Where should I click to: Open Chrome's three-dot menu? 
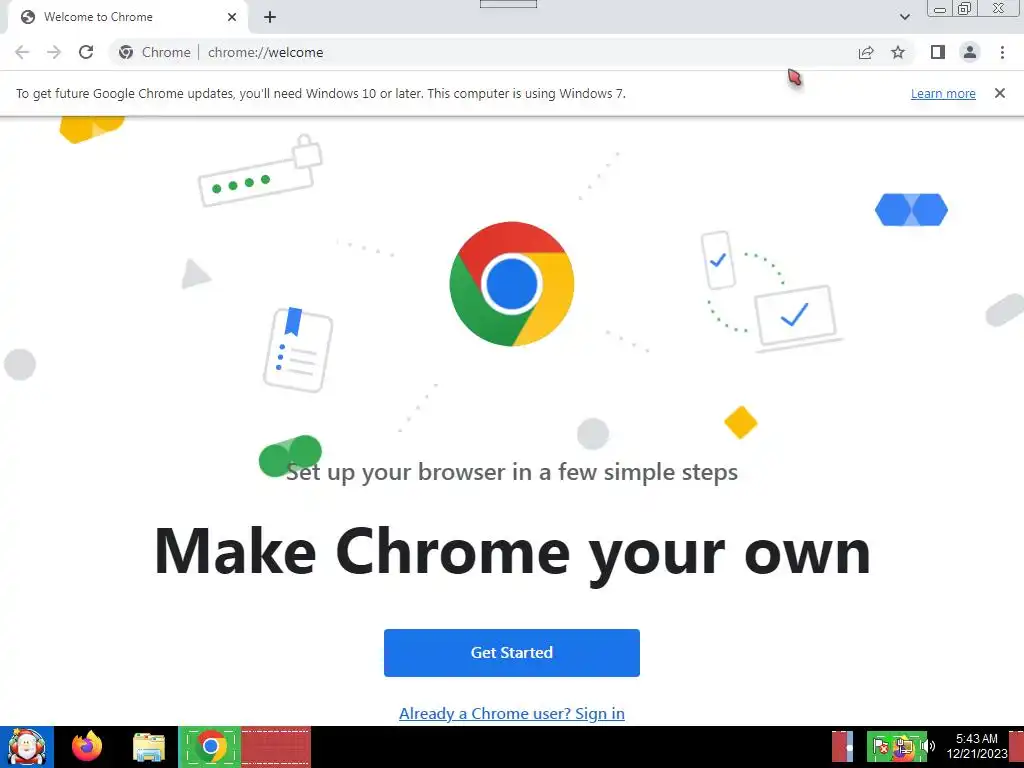point(1002,52)
